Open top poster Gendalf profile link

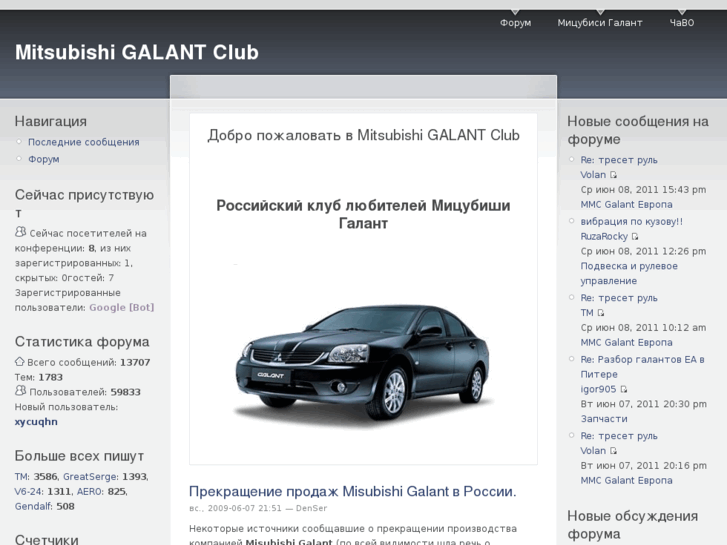(33, 507)
